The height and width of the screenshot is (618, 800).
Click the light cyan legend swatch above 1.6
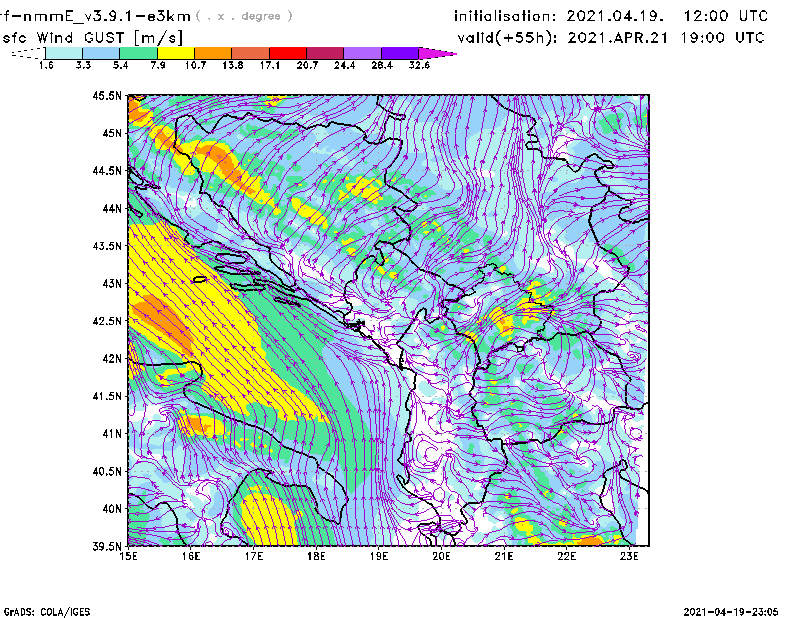click(x=64, y=53)
